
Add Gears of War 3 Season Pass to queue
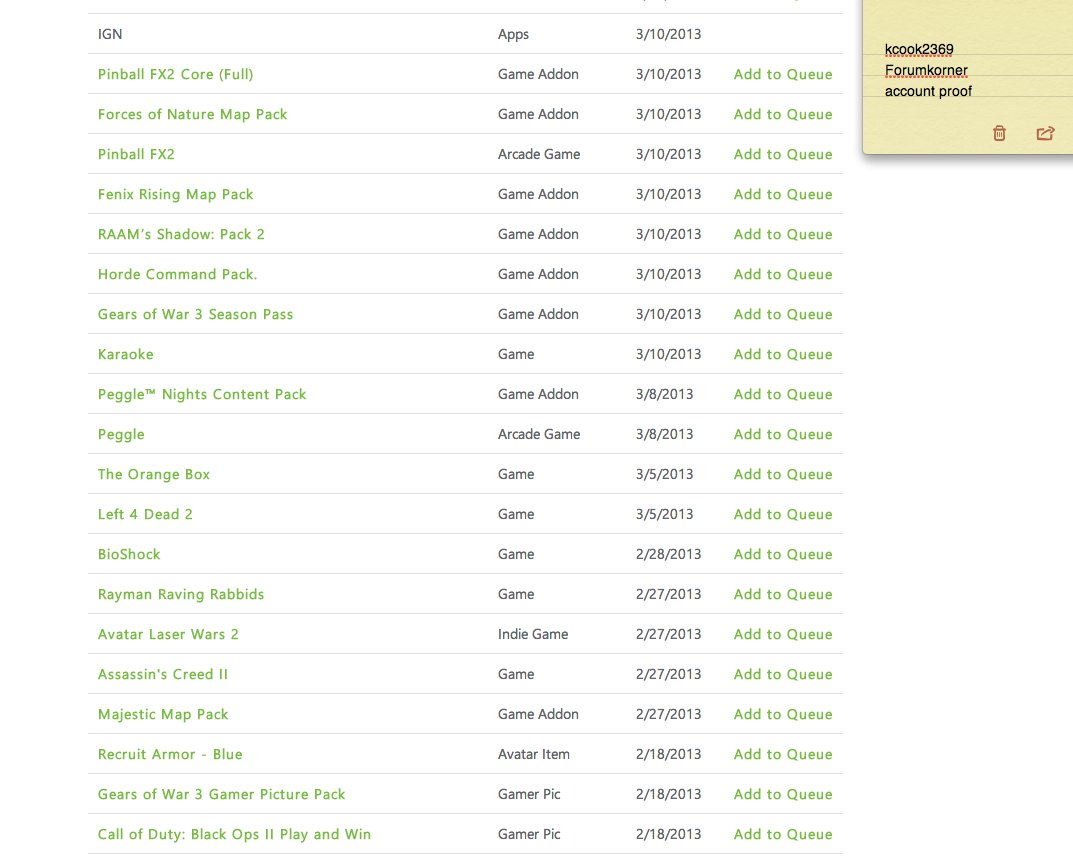[x=783, y=314]
